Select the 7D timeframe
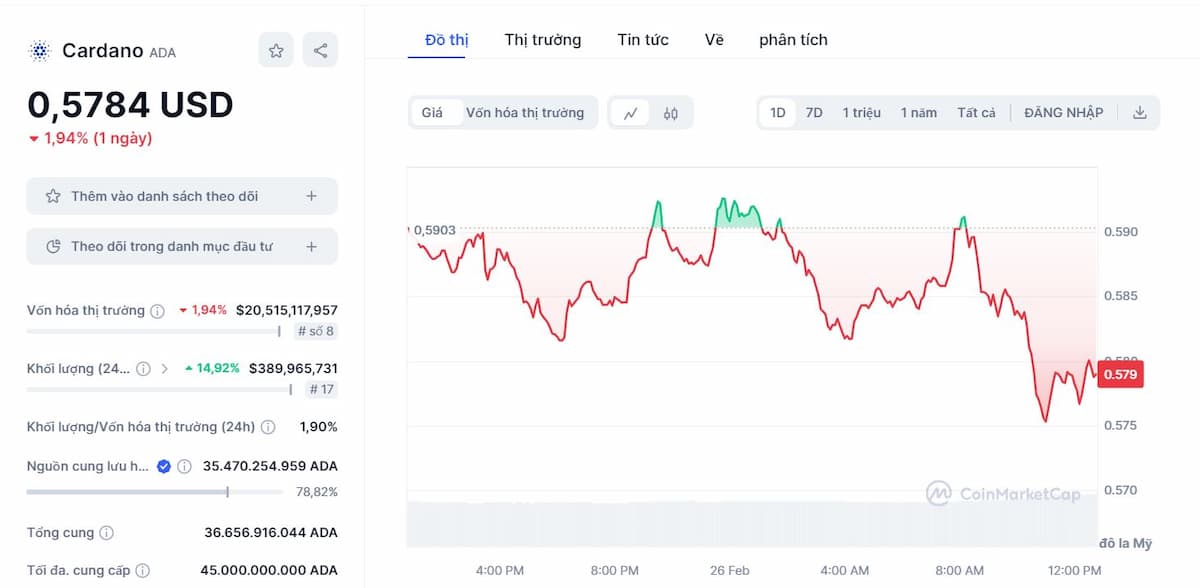The height and width of the screenshot is (588, 1200). 814,112
